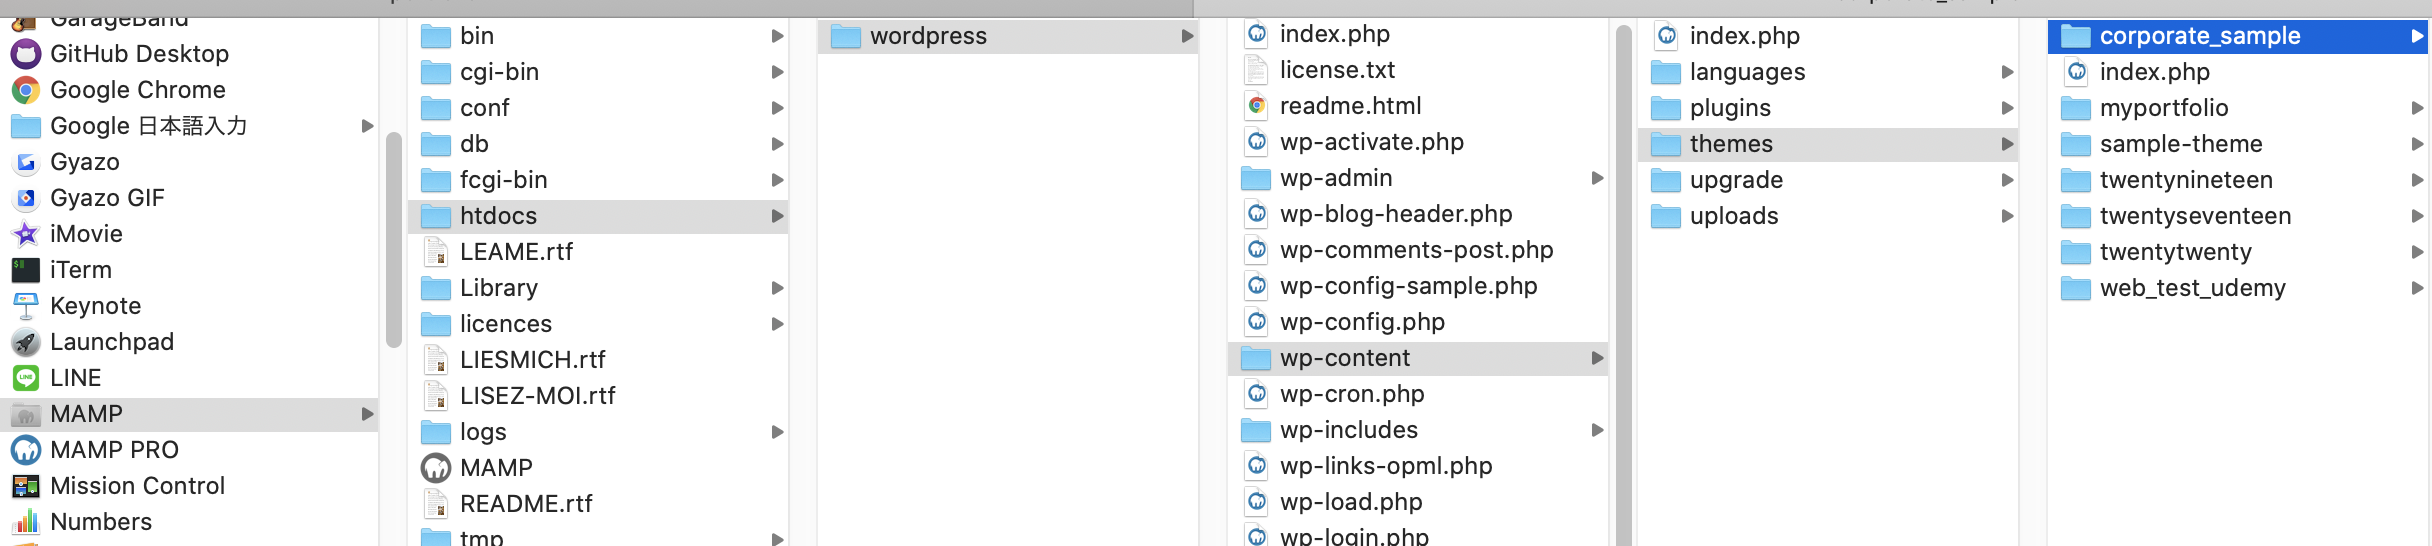Screen dimensions: 2432x546
Task: Expand twentytwenty theme folder arrow
Action: (2417, 252)
